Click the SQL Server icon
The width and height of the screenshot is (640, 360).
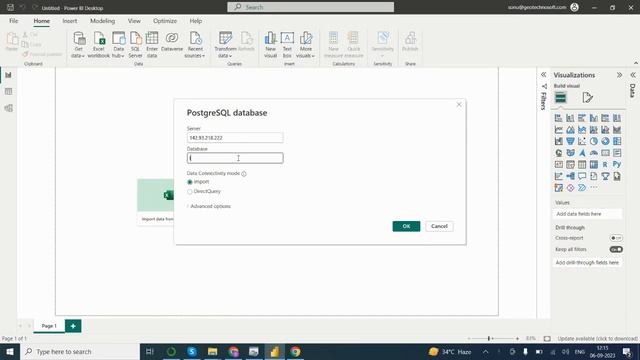(135, 45)
